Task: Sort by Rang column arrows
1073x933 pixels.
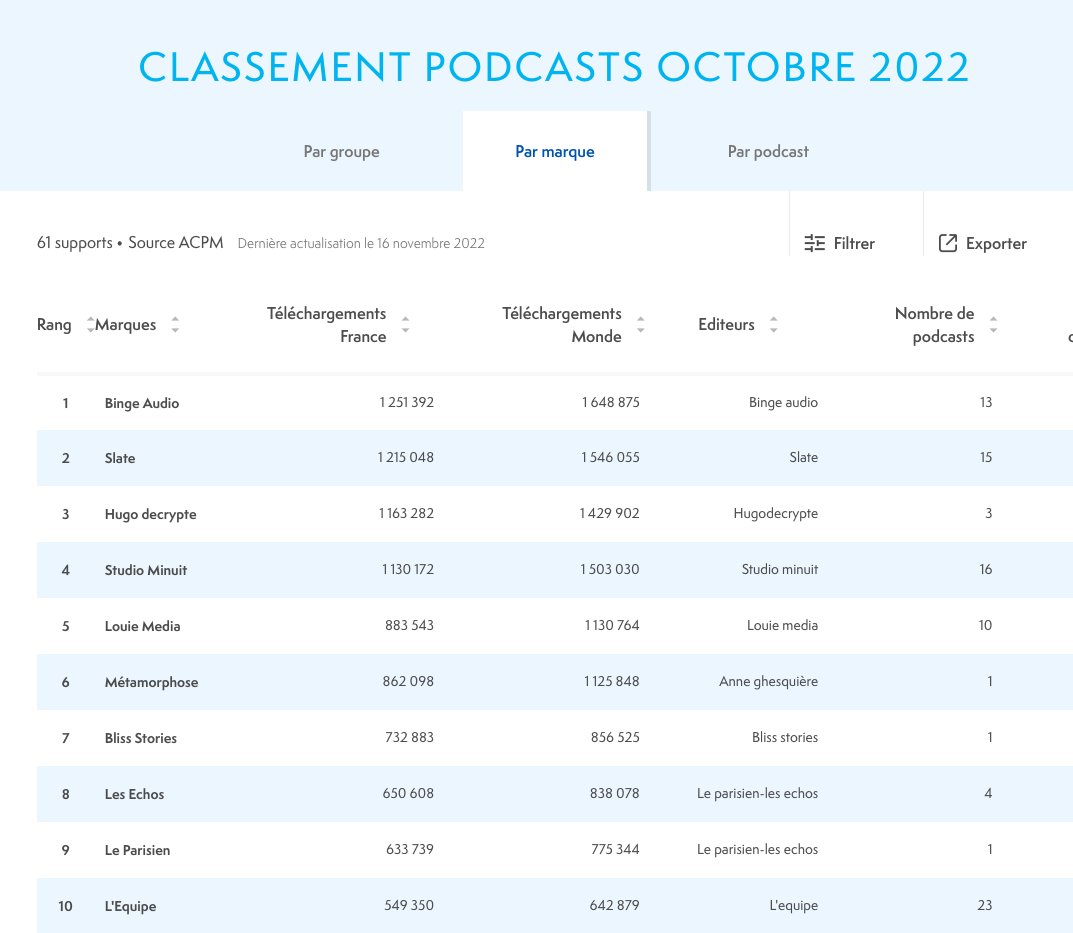Action: [x=90, y=324]
